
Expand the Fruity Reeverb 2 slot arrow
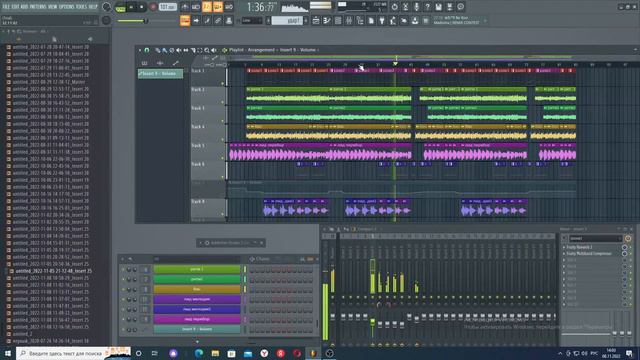coord(564,247)
